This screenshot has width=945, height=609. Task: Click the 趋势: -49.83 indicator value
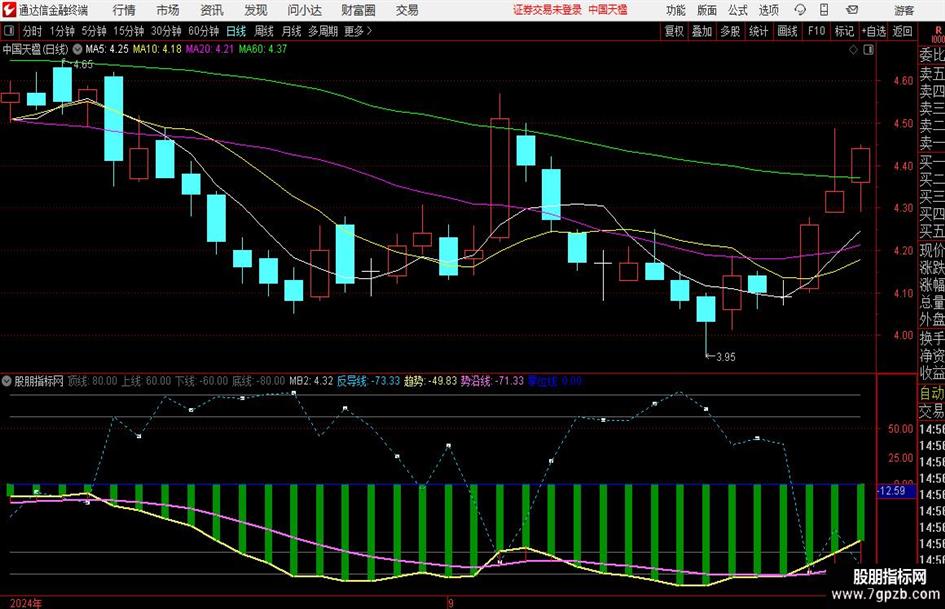(430, 381)
